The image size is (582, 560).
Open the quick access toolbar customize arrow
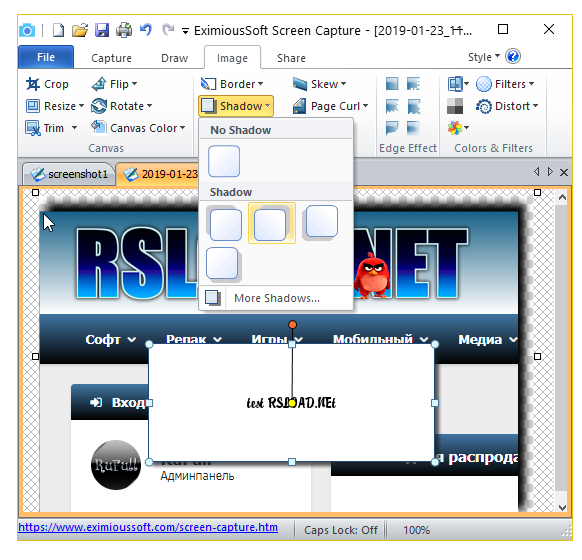pos(185,31)
